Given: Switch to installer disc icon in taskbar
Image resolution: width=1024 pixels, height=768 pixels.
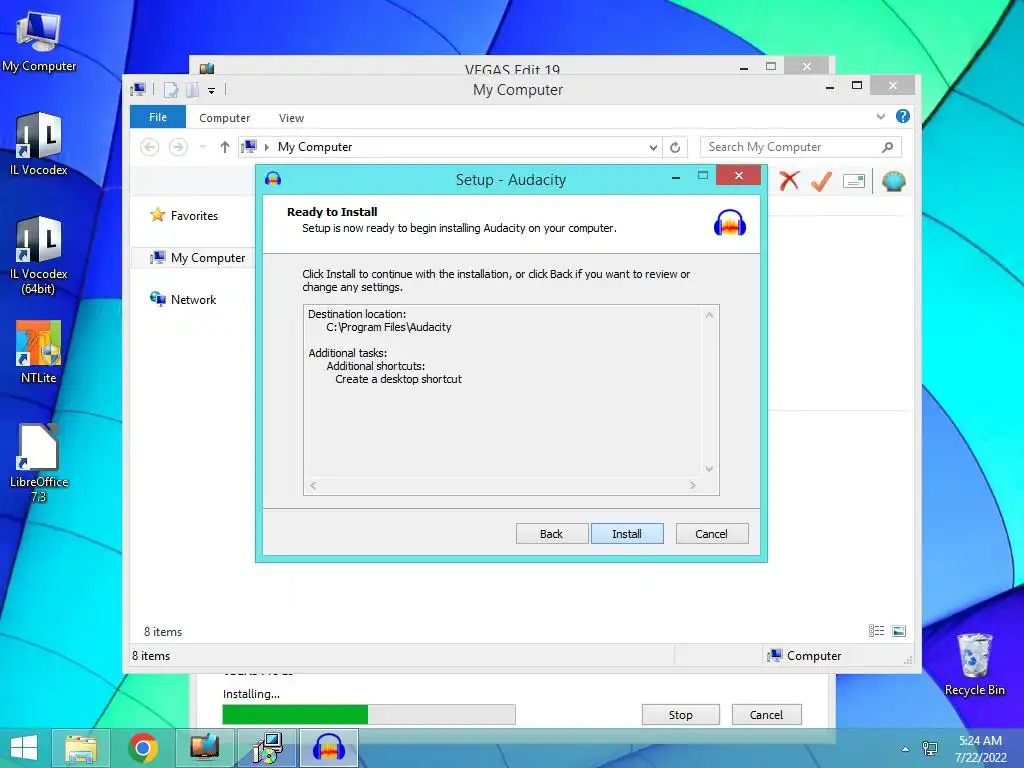Looking at the screenshot, I should pos(268,748).
